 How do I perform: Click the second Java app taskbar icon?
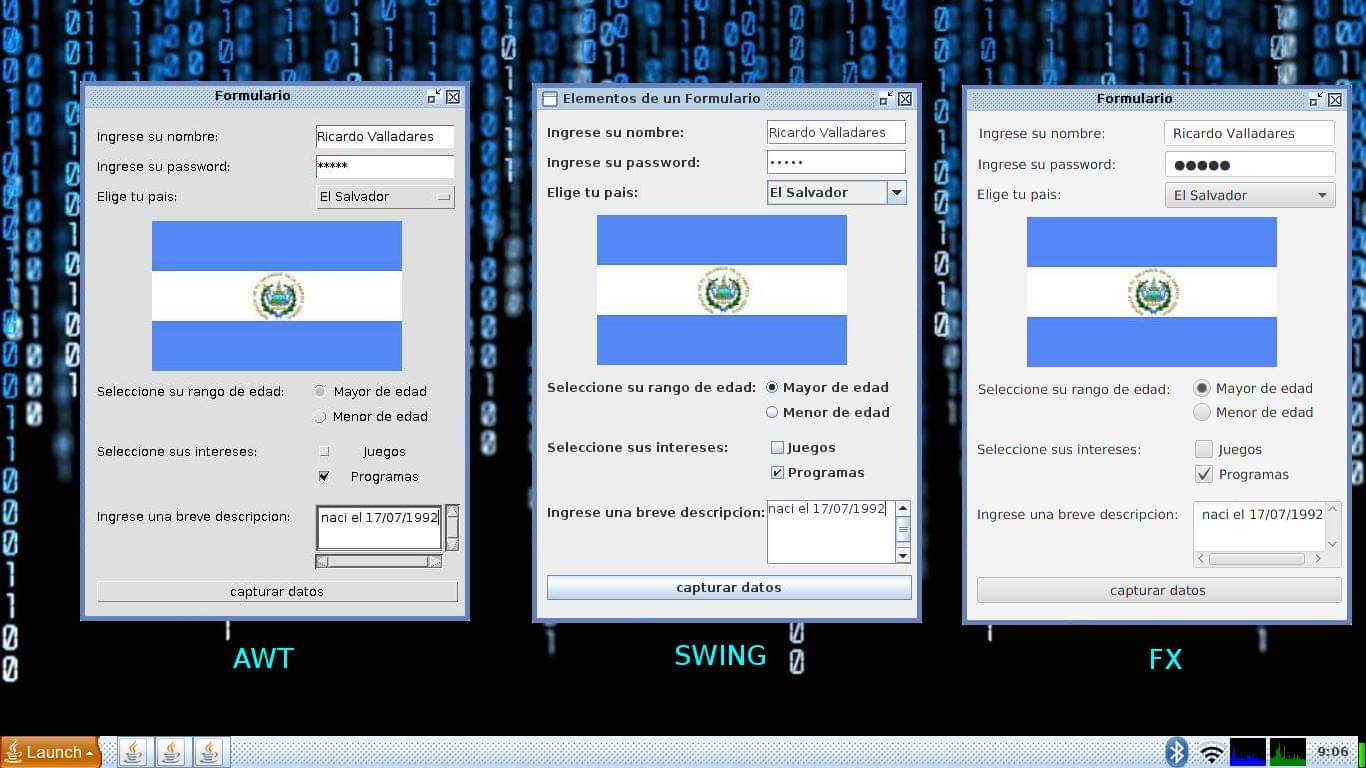[171, 752]
